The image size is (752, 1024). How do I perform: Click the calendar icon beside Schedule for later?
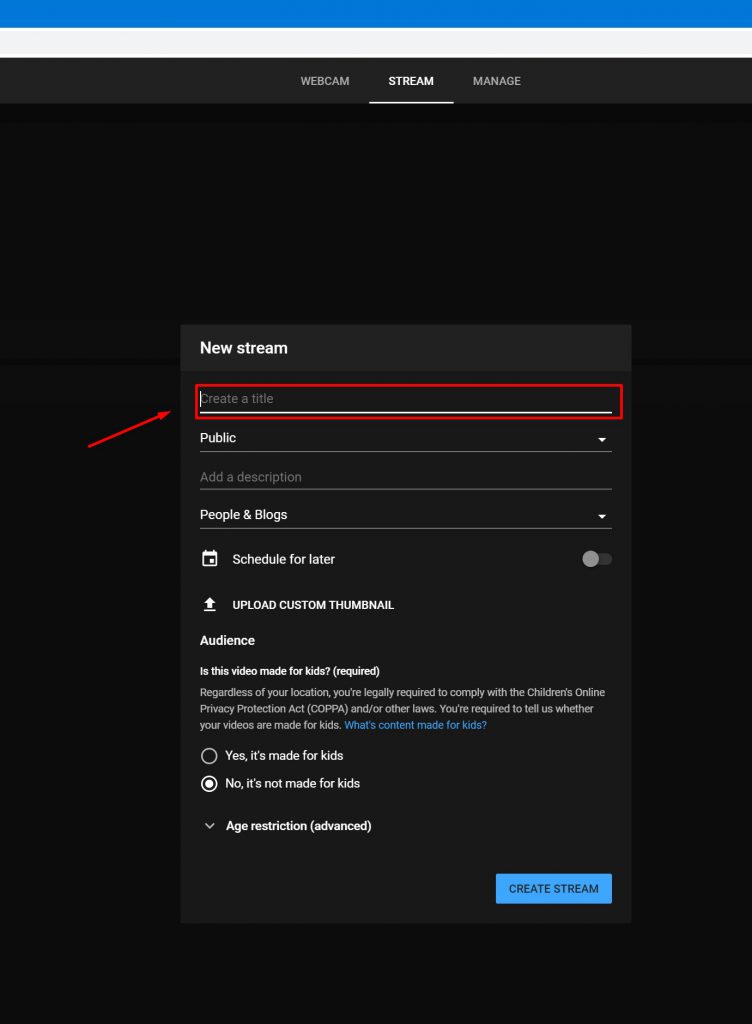(x=210, y=559)
